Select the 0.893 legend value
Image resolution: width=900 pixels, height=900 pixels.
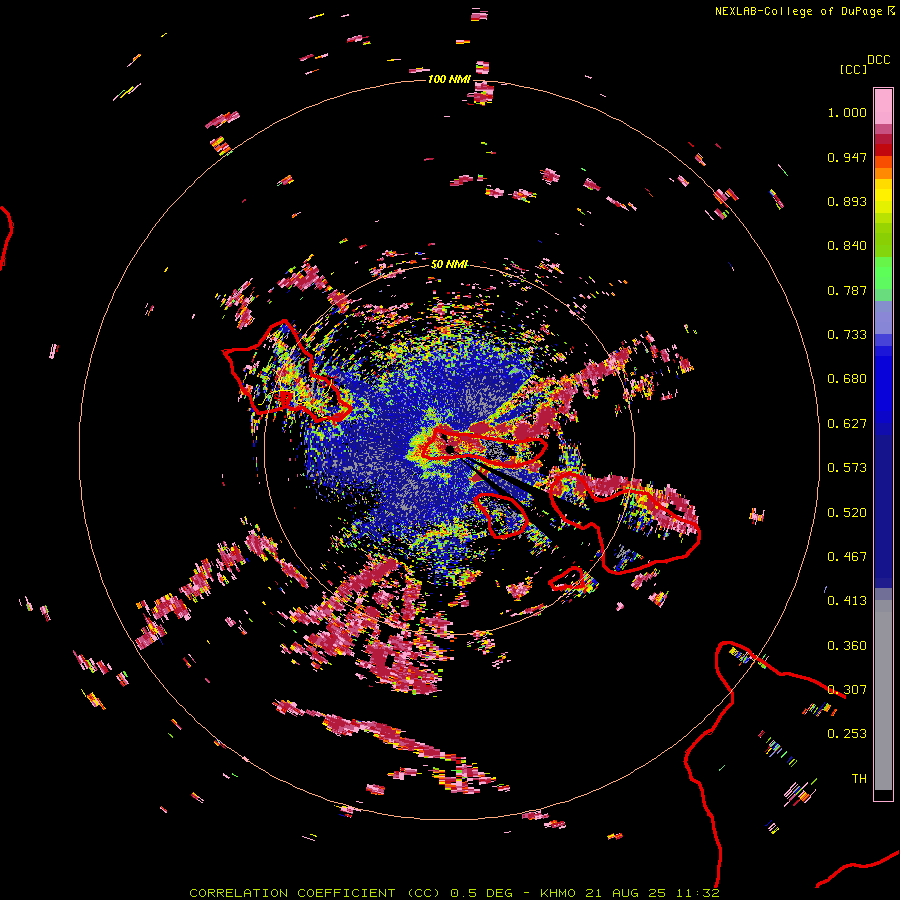pyautogui.click(x=847, y=201)
